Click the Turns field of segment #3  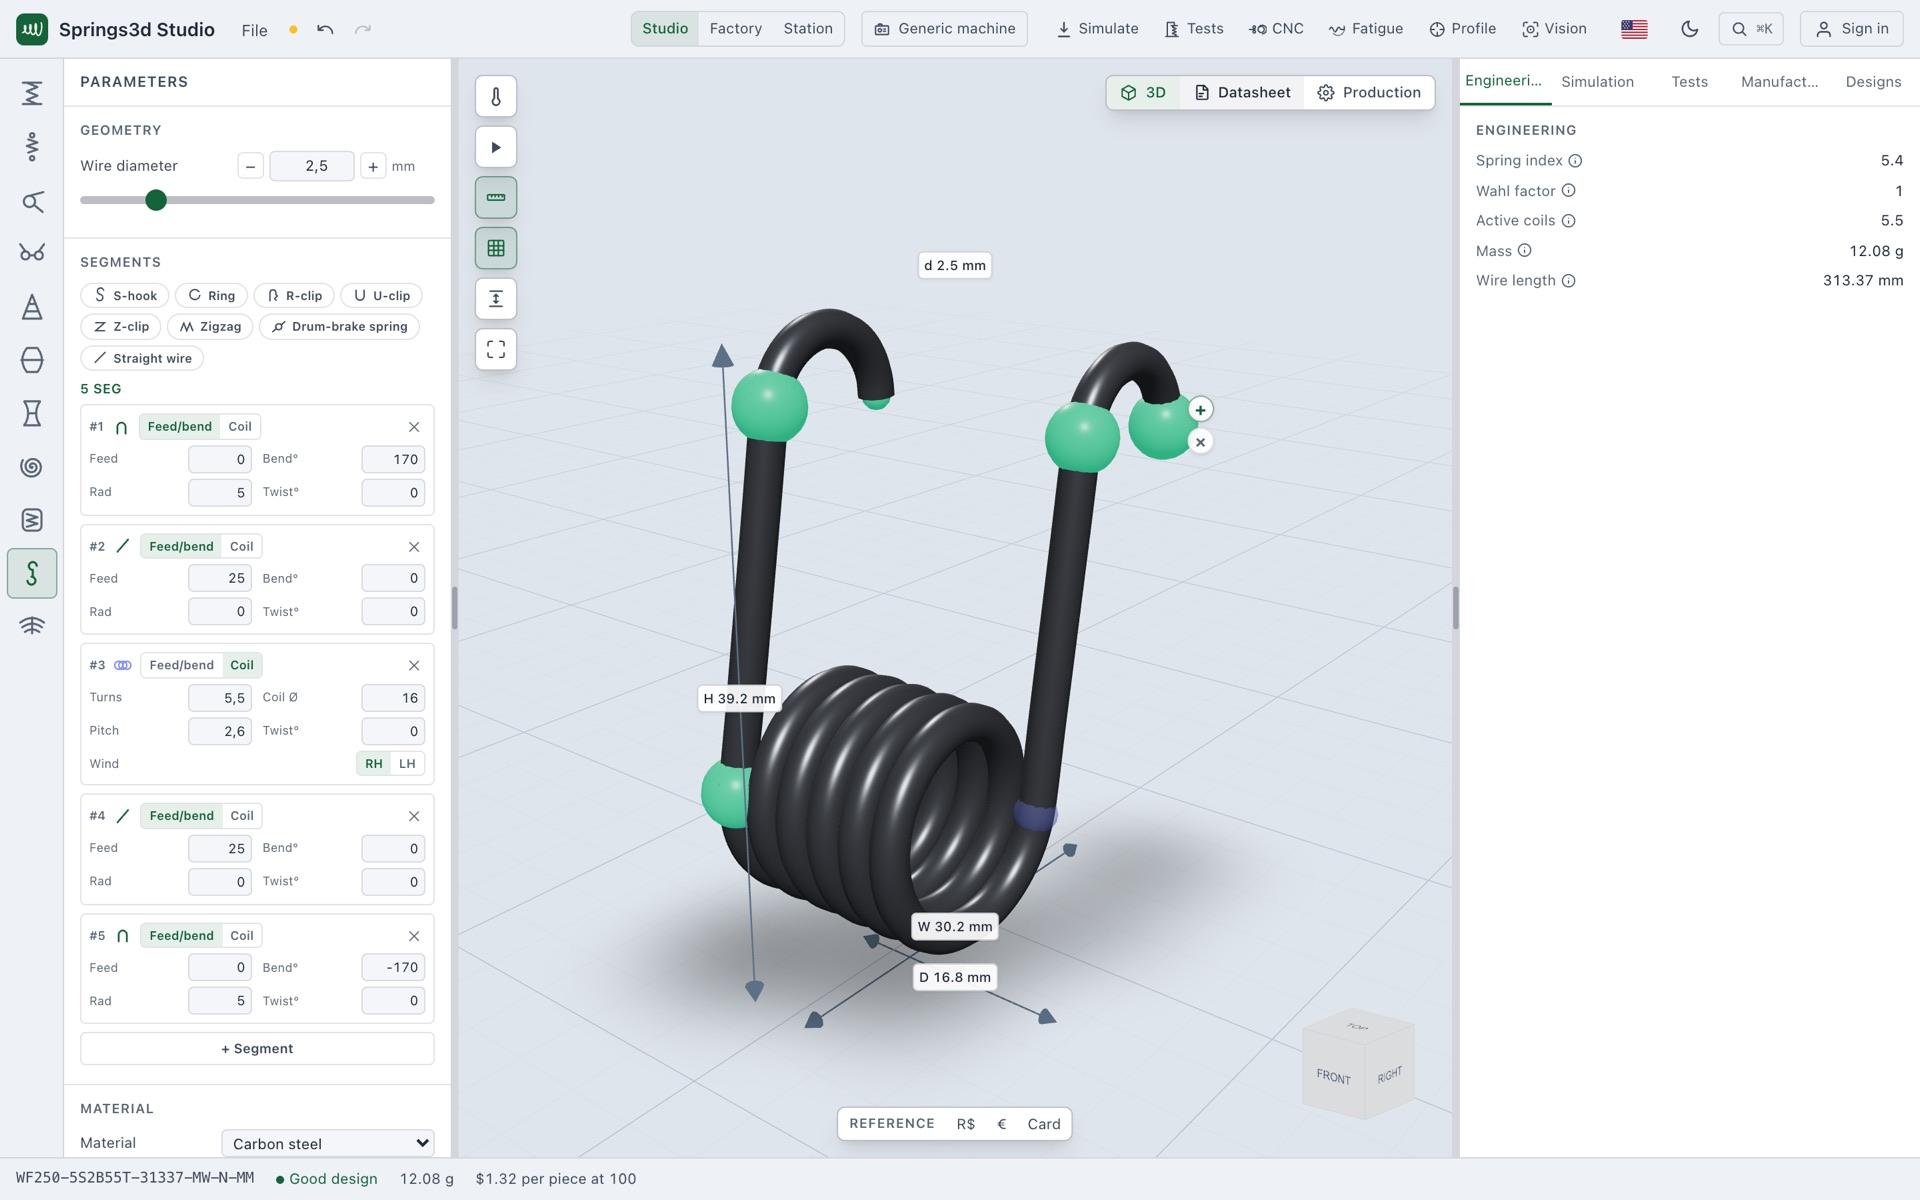coord(219,698)
